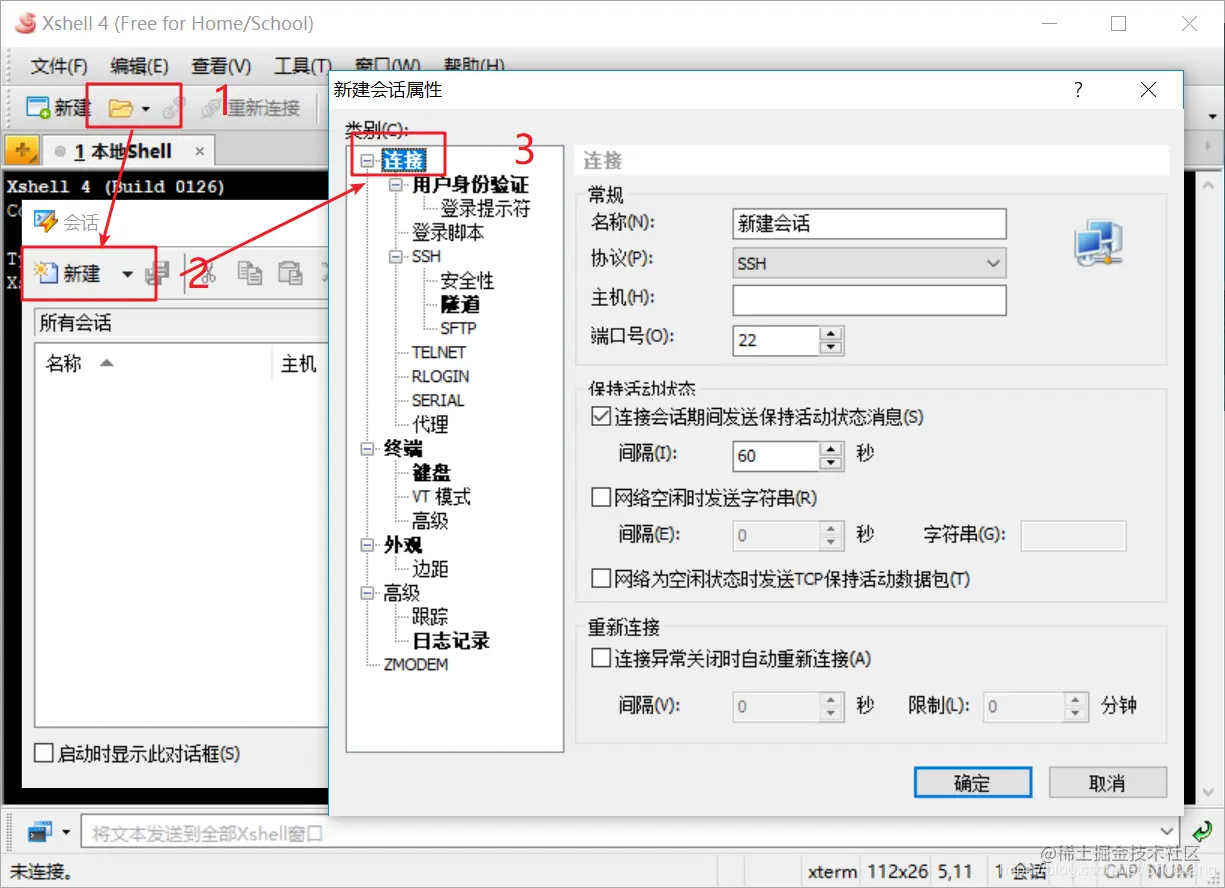Decrease the 端口号 port number with down arrow

coord(831,347)
